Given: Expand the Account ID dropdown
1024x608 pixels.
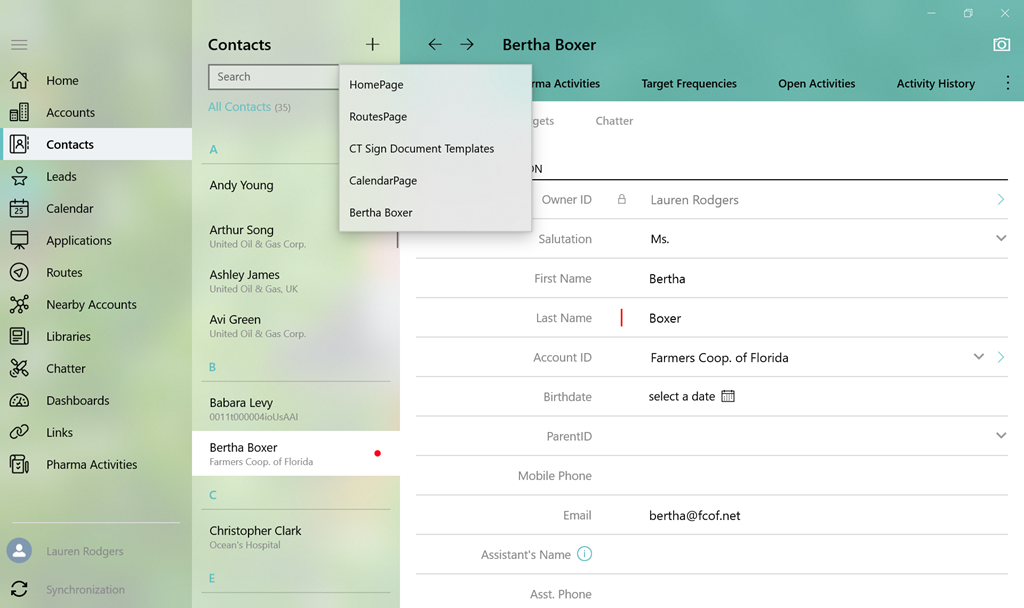Looking at the screenshot, I should [978, 357].
